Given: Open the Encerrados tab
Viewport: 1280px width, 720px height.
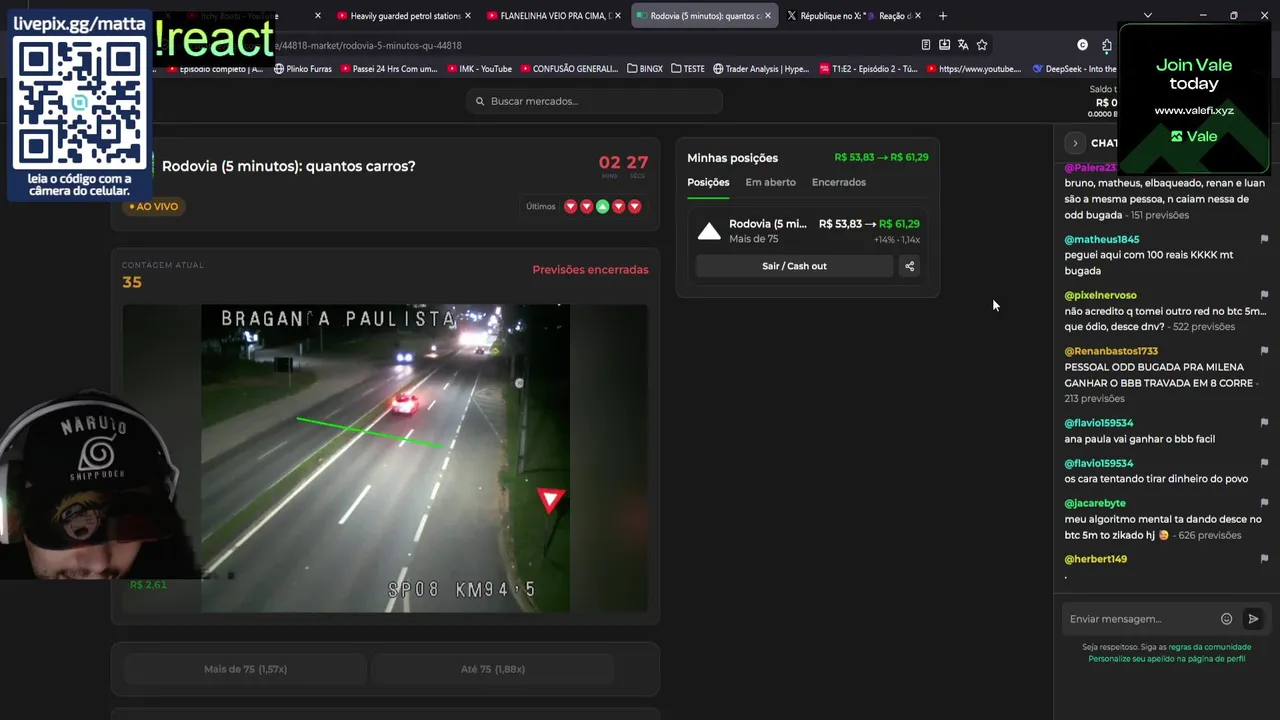Looking at the screenshot, I should 839,182.
